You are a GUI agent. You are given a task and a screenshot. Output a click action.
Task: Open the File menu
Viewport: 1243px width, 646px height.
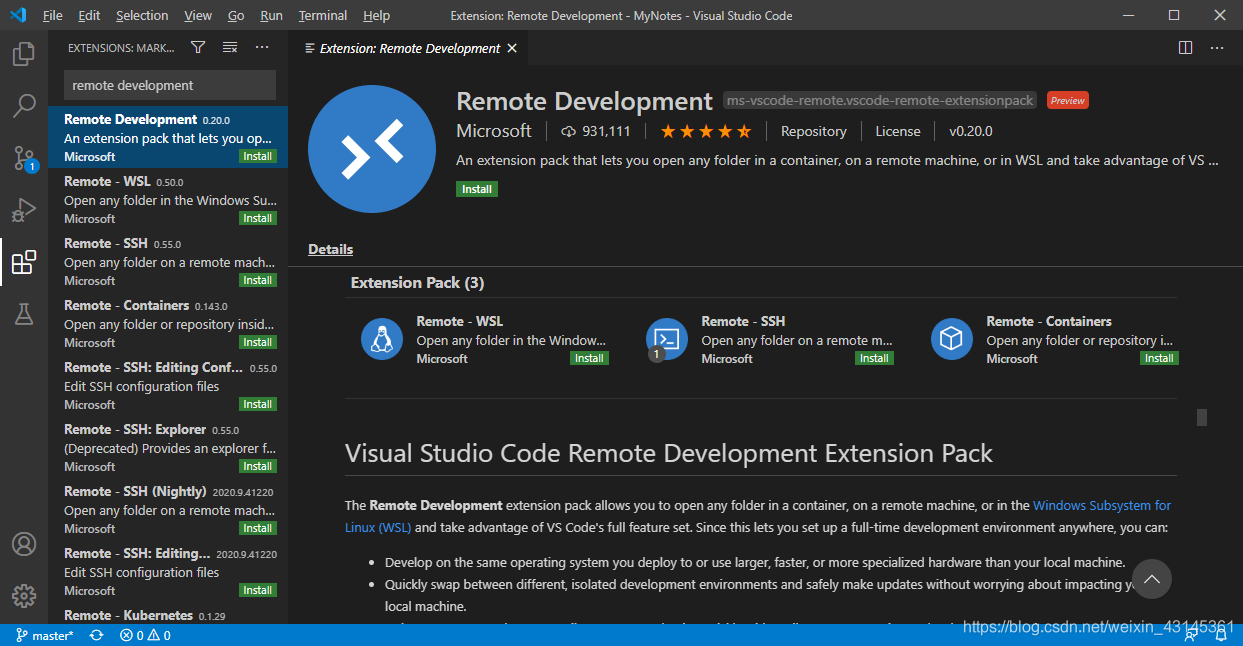53,15
